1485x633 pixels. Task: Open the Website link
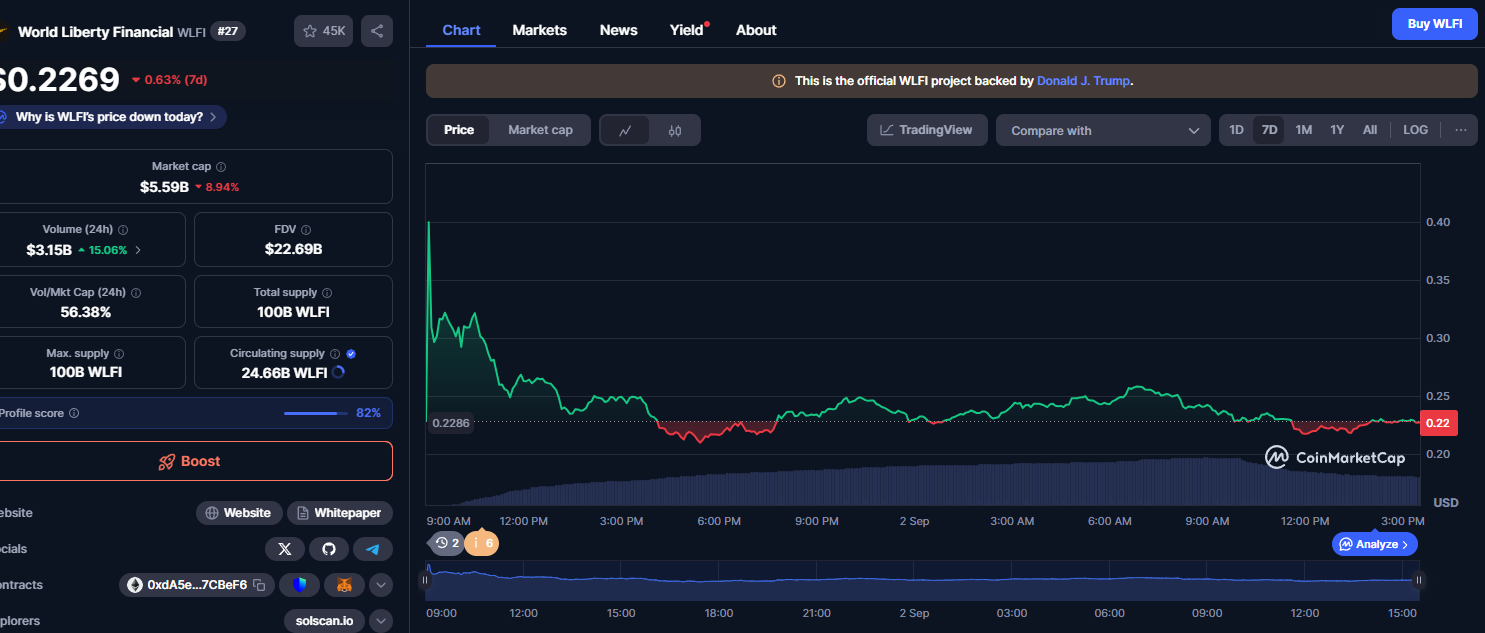[239, 513]
